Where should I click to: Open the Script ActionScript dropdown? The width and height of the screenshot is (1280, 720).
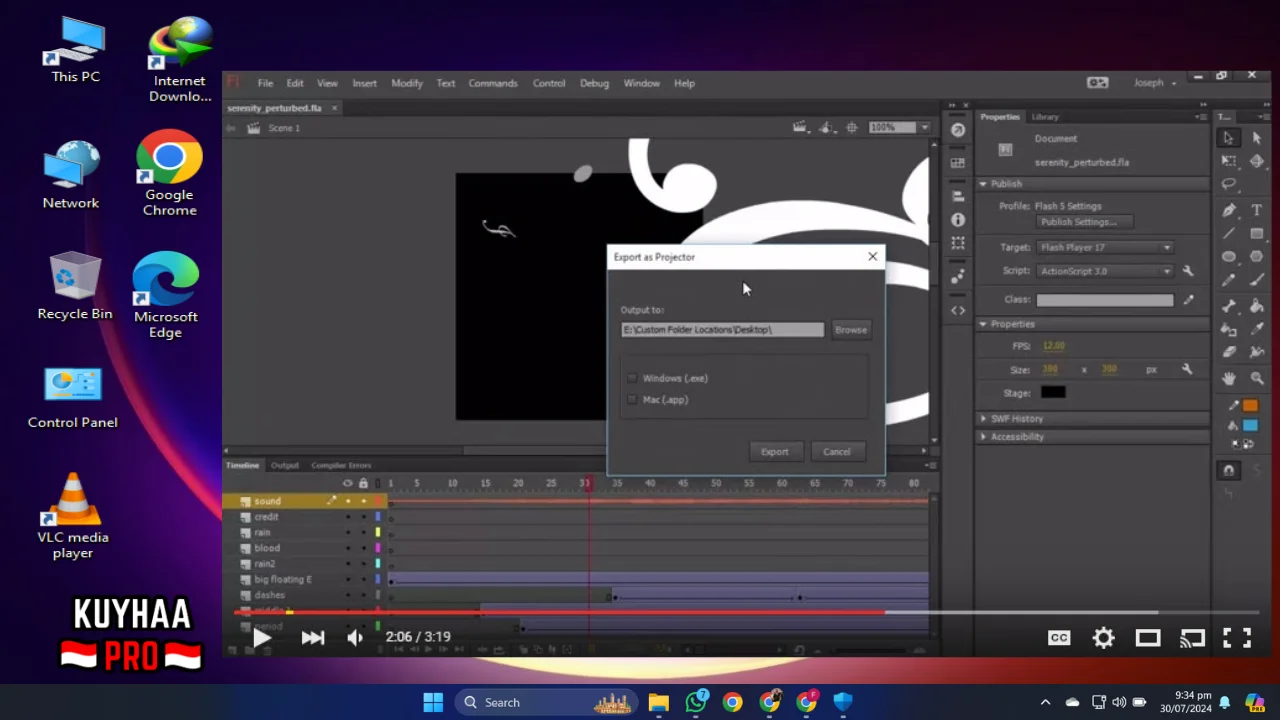coord(1105,271)
